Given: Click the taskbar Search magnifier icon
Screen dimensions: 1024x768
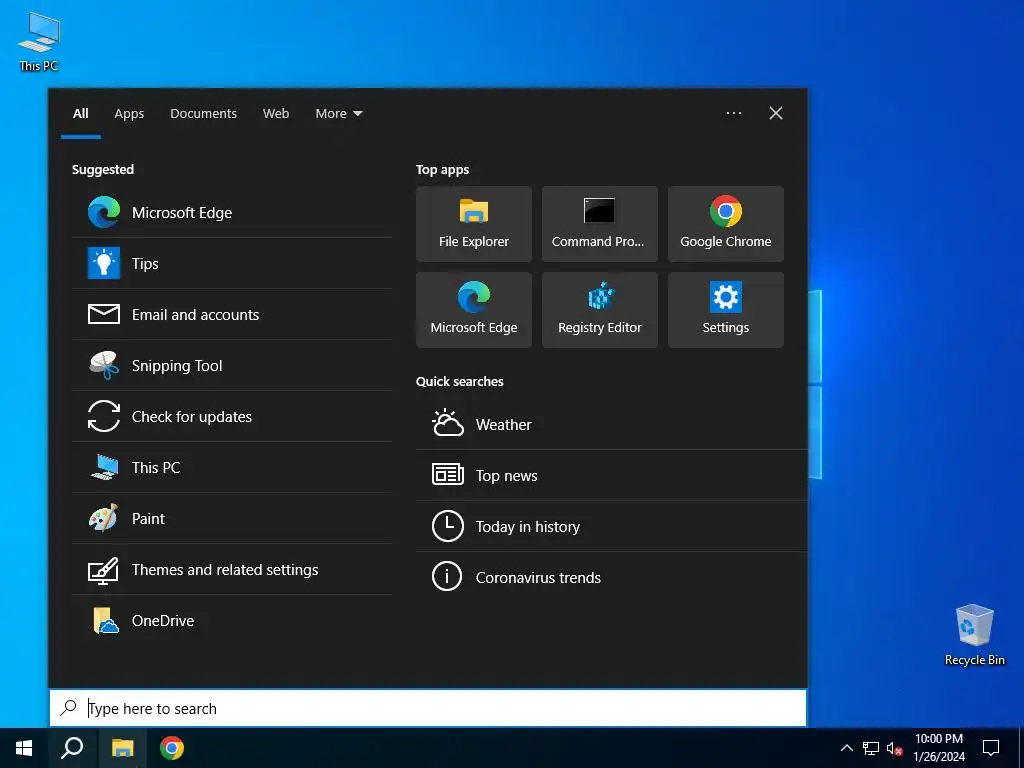Looking at the screenshot, I should (72, 748).
